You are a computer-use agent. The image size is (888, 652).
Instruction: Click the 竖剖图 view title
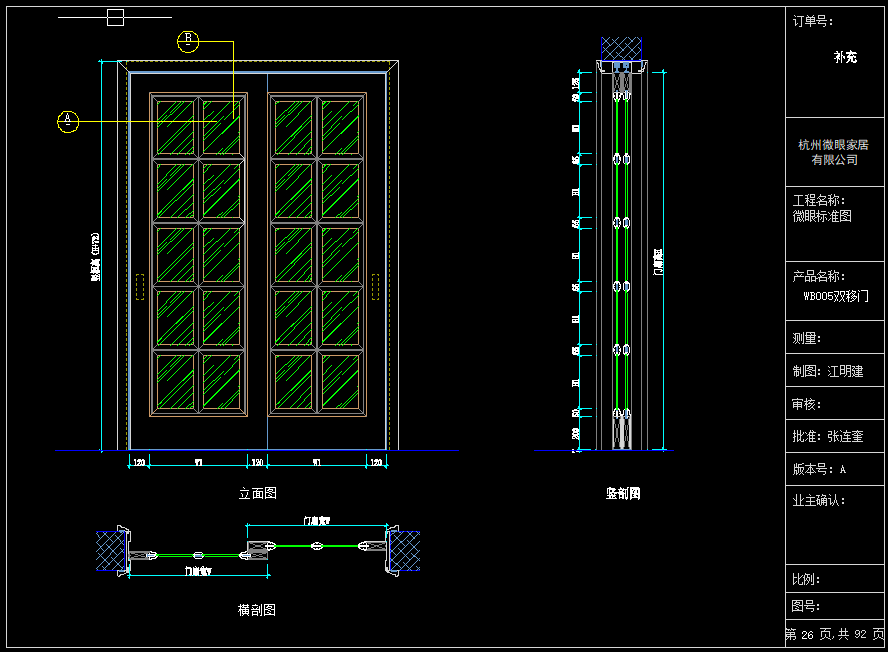point(622,493)
